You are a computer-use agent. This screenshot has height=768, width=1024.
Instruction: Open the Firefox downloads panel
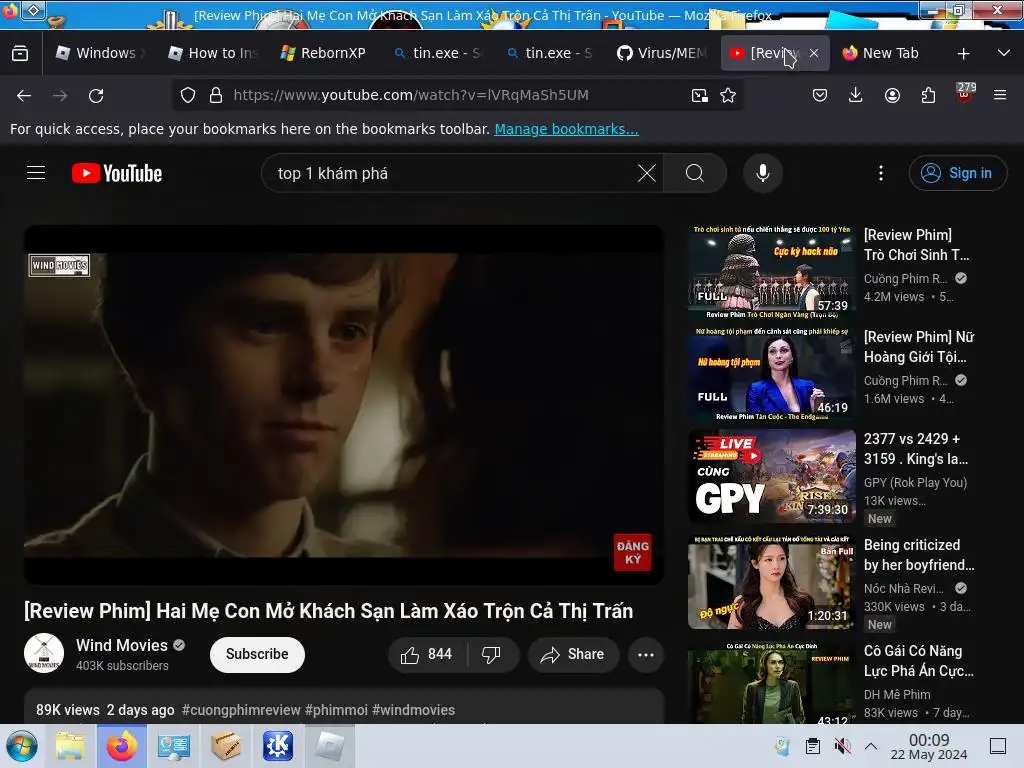click(856, 95)
